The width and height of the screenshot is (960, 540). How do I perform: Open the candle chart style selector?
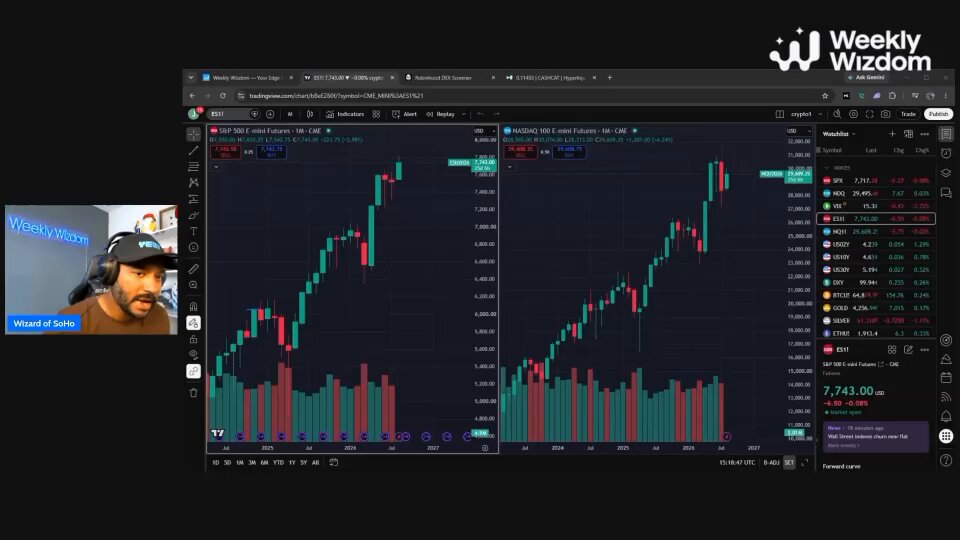[310, 114]
